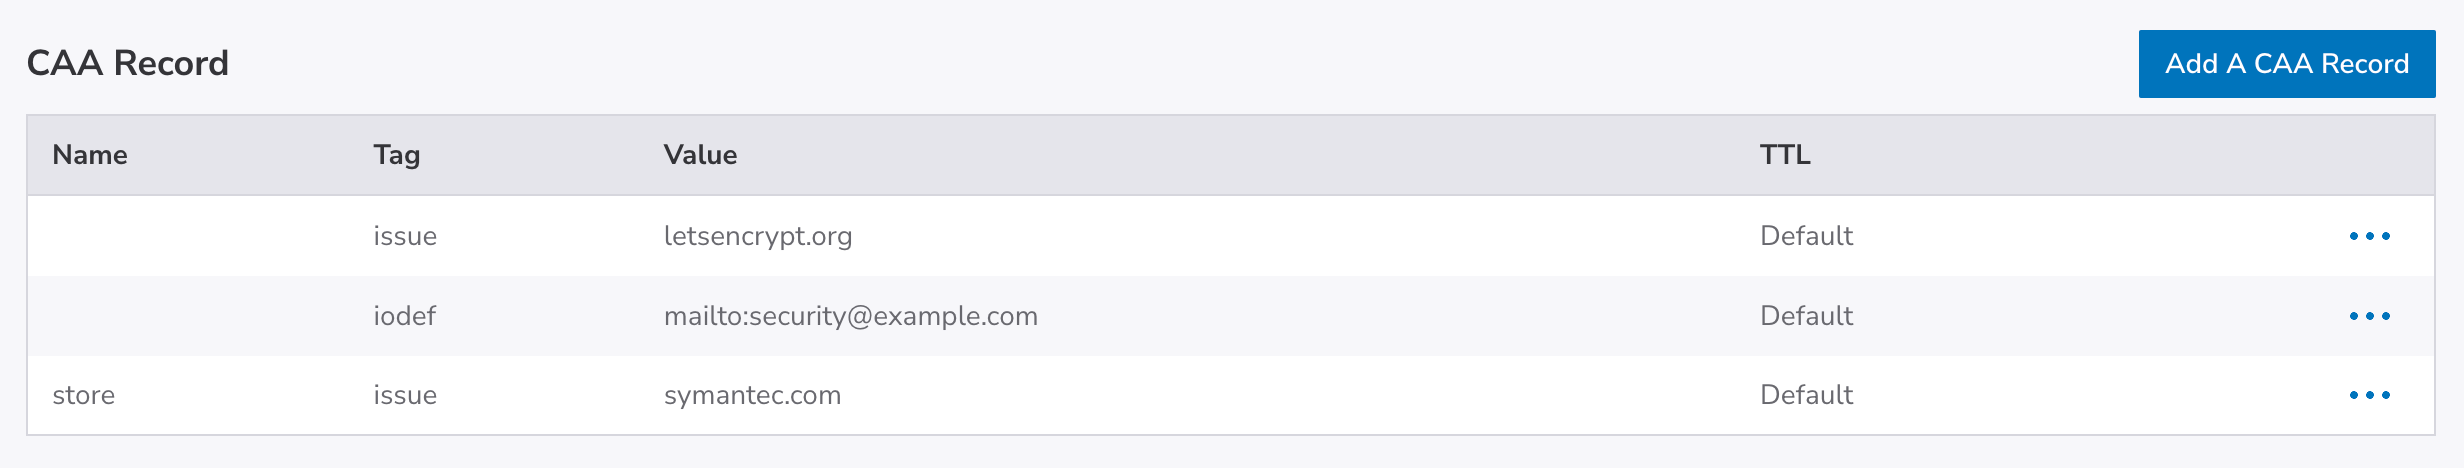Viewport: 2464px width, 468px height.
Task: Click the store name cell
Action: click(83, 395)
